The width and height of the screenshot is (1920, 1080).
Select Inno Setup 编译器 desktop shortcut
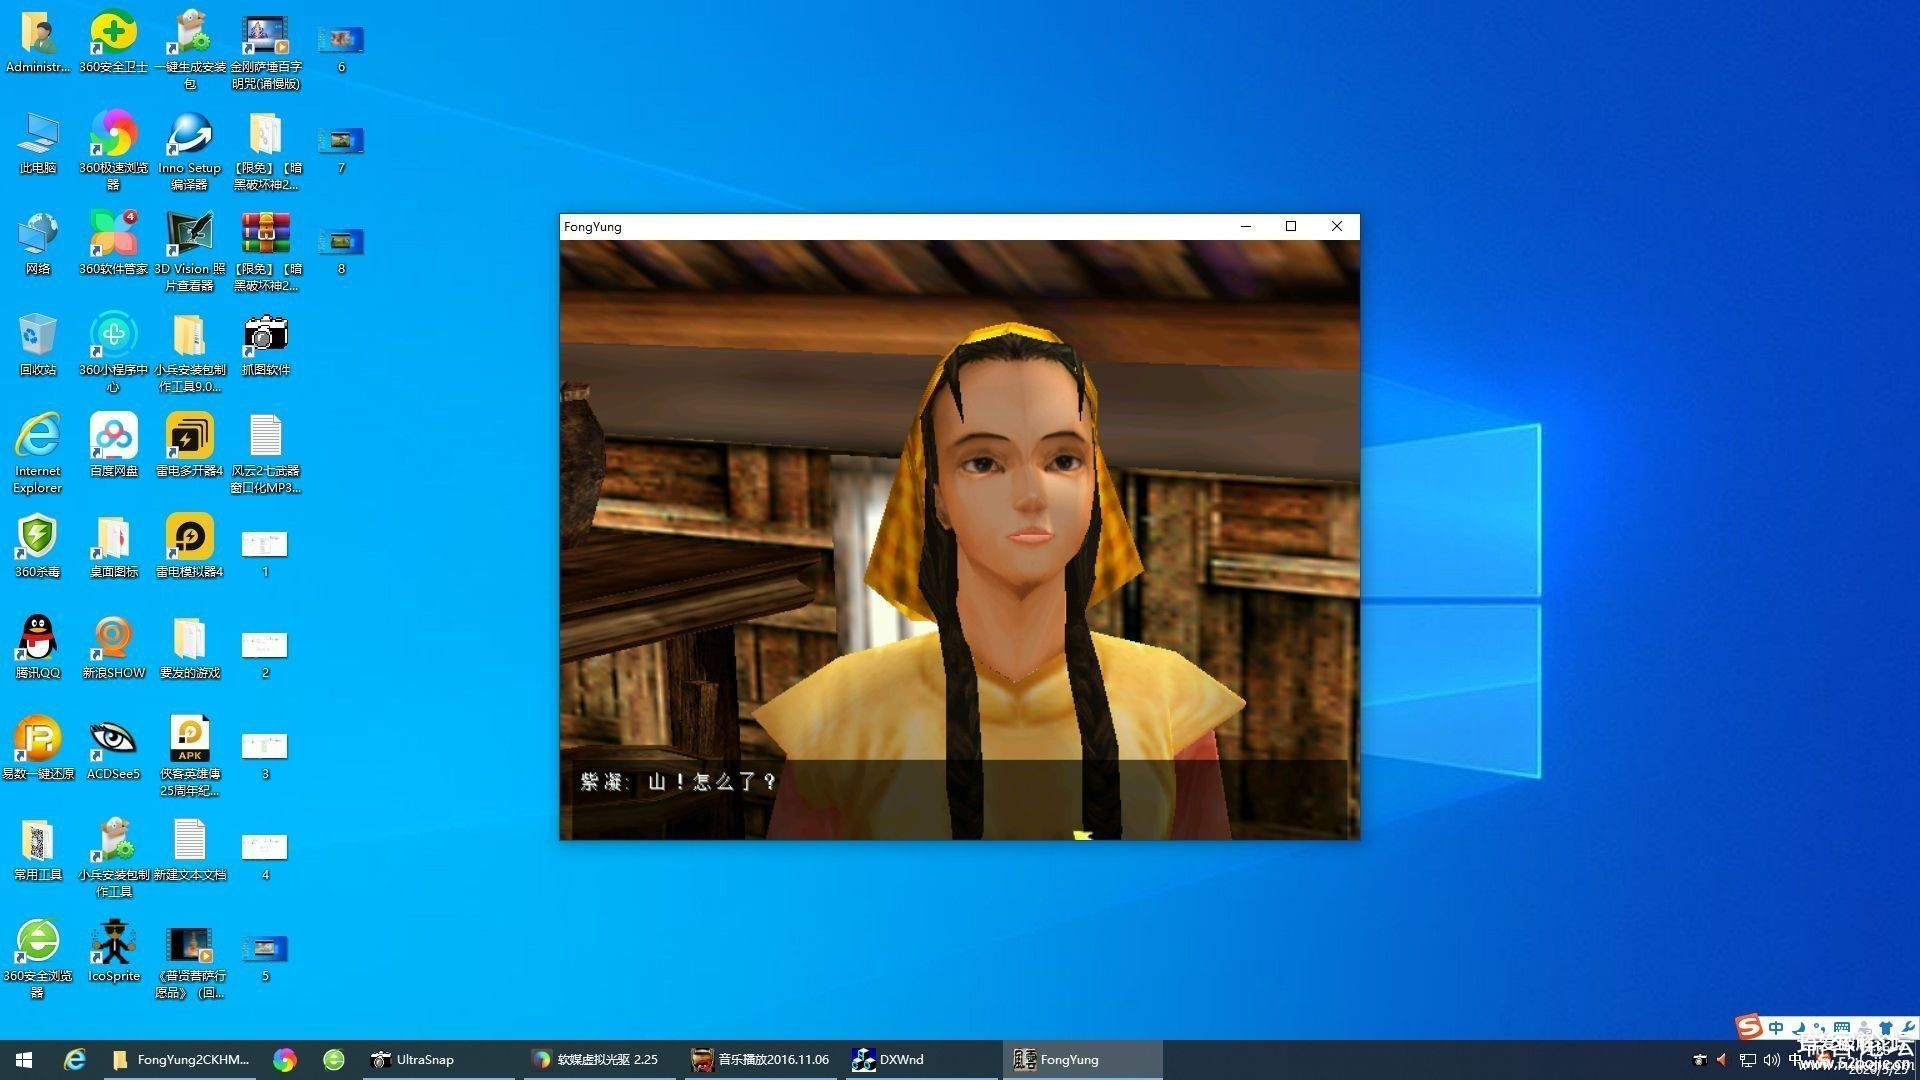tap(189, 150)
